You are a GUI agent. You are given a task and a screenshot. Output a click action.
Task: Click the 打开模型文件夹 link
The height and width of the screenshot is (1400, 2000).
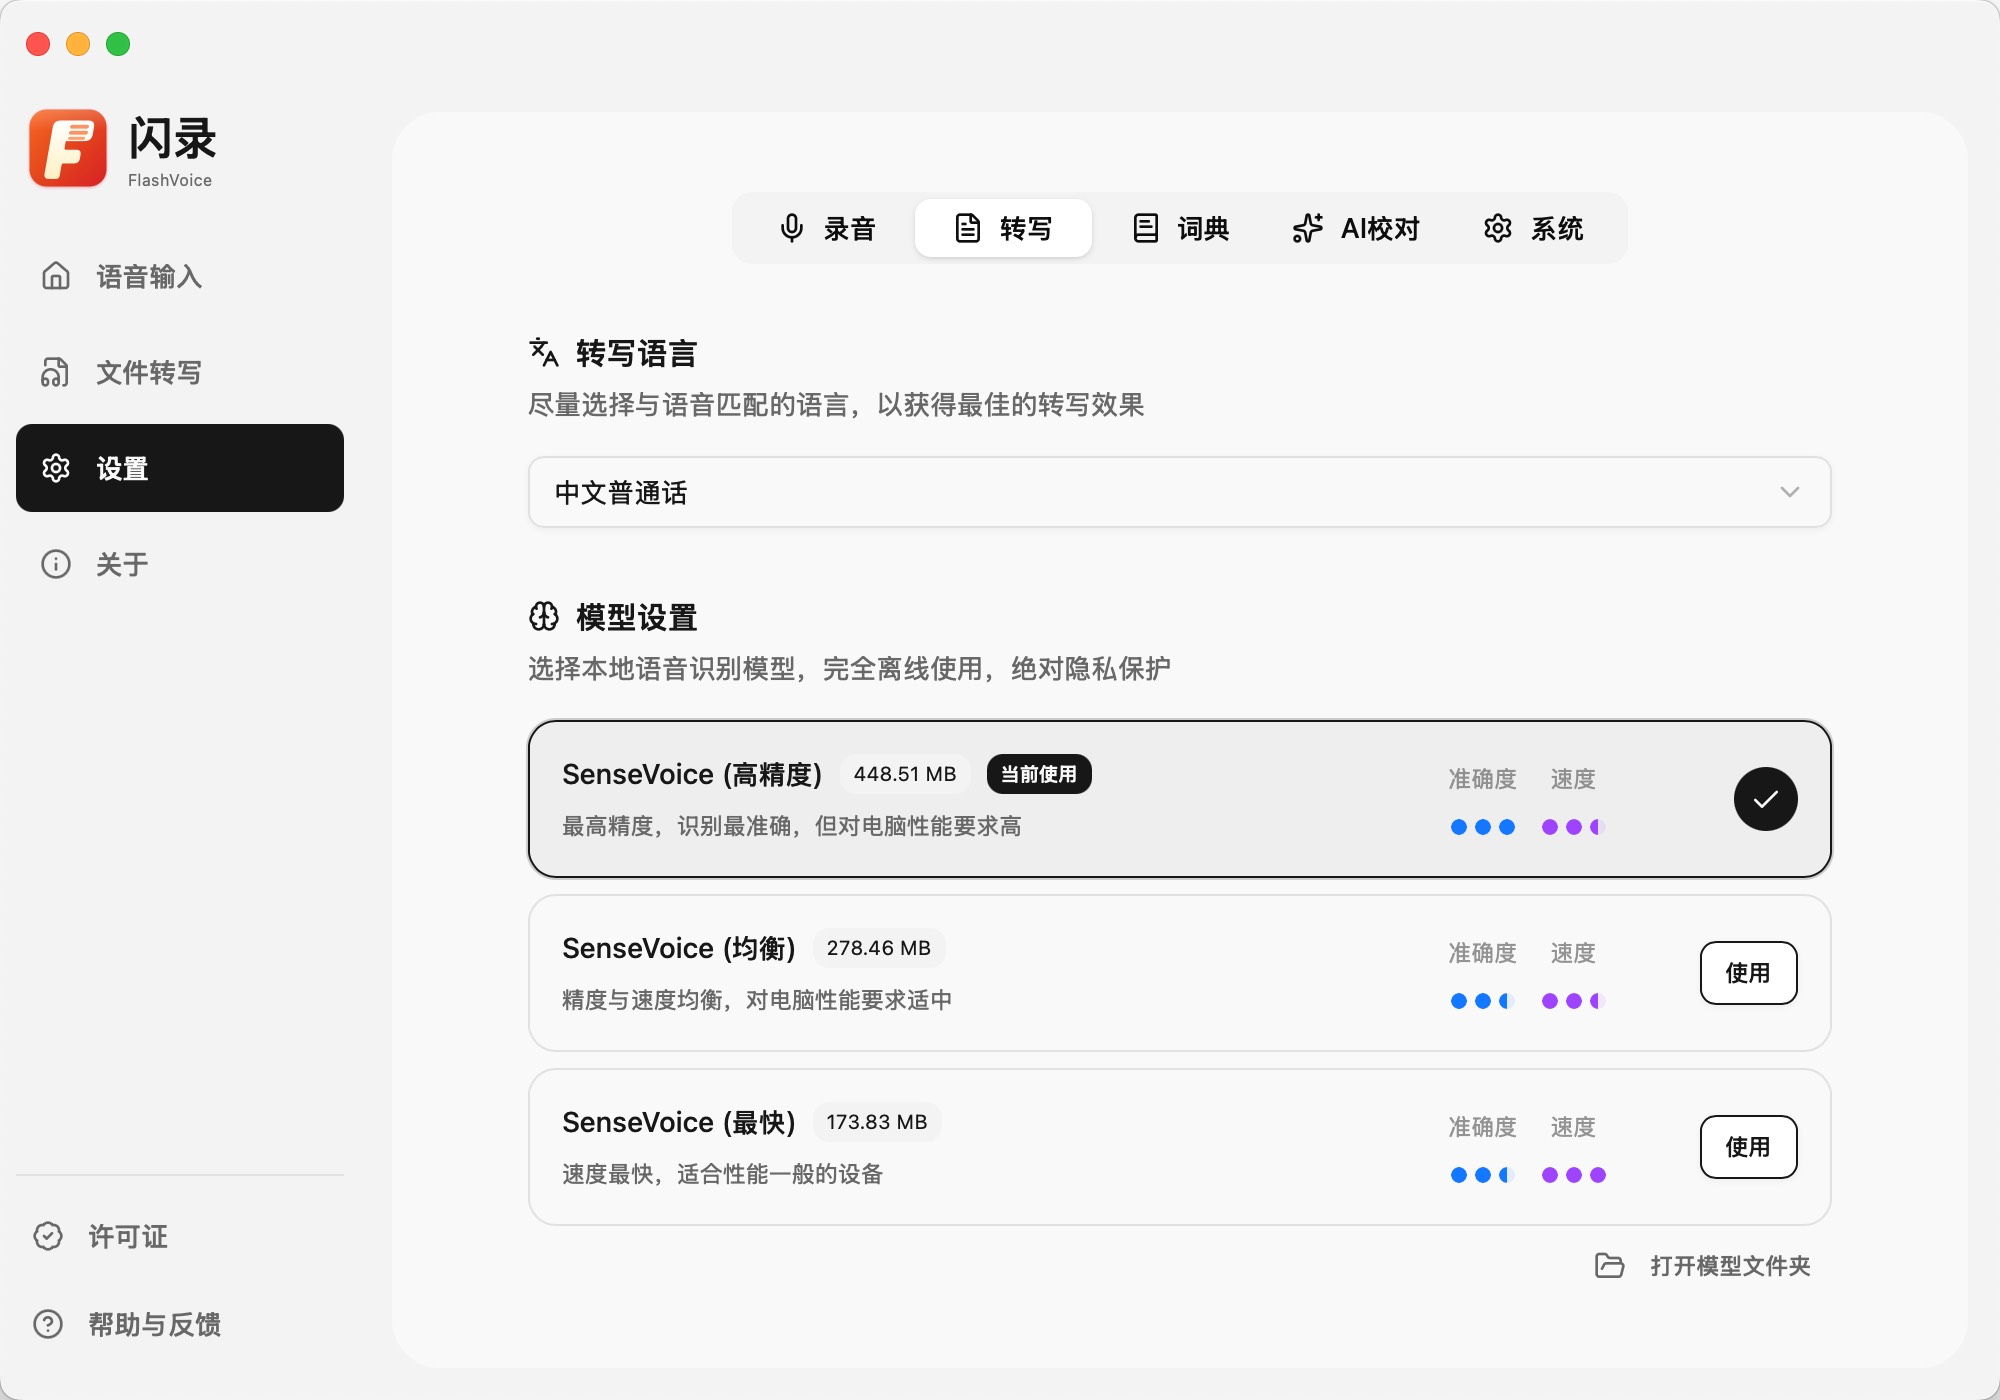click(1729, 1265)
